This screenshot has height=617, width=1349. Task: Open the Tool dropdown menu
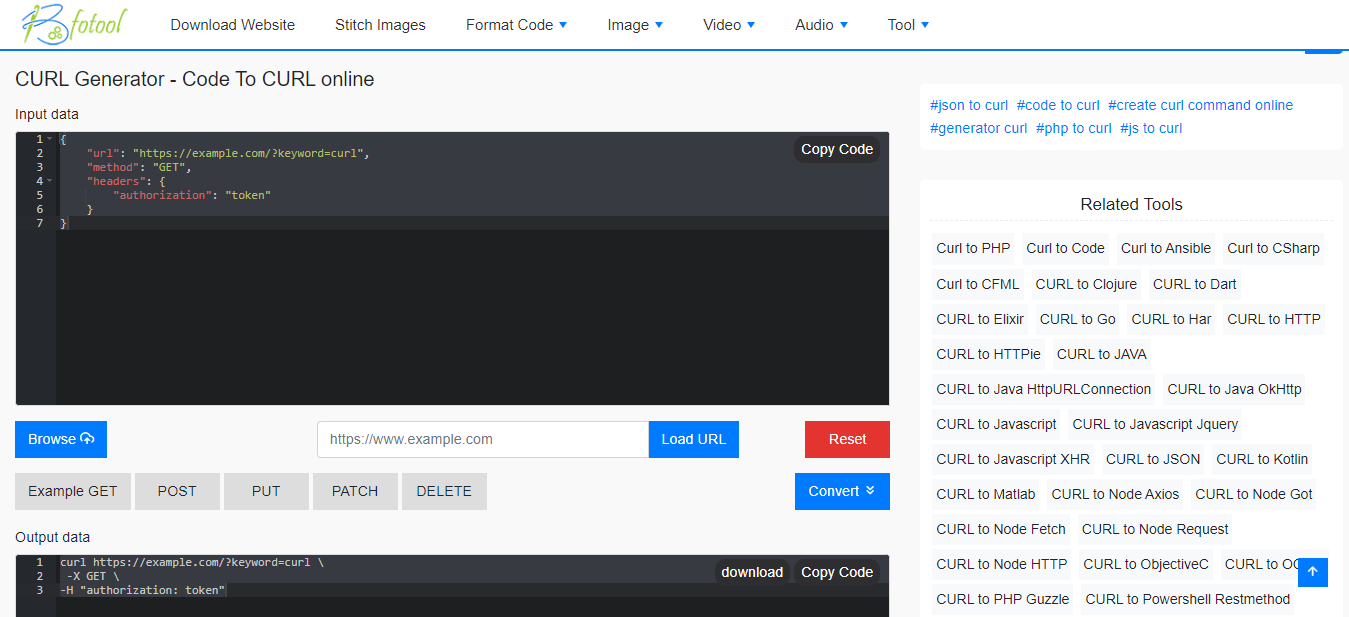[x=907, y=24]
